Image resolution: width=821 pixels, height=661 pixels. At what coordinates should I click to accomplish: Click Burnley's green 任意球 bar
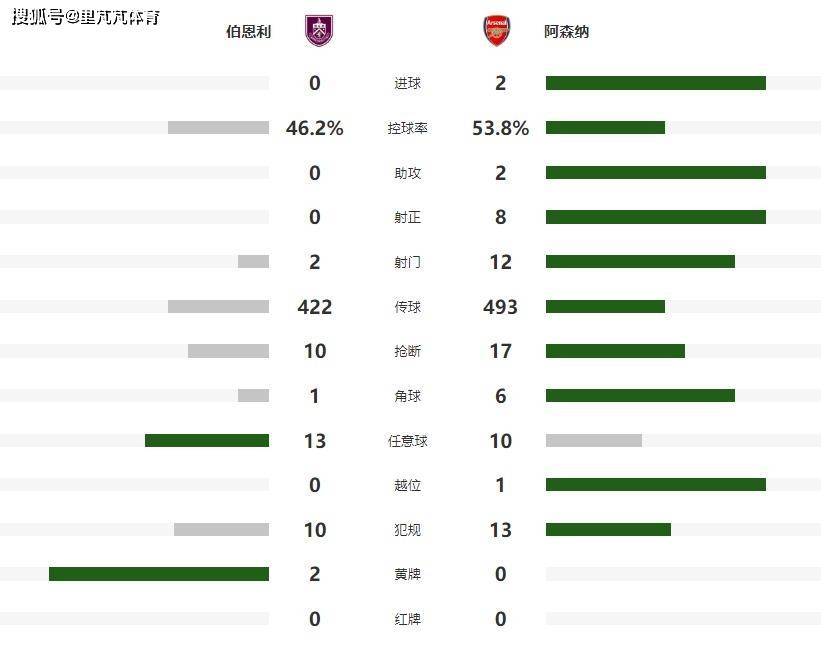pos(207,440)
